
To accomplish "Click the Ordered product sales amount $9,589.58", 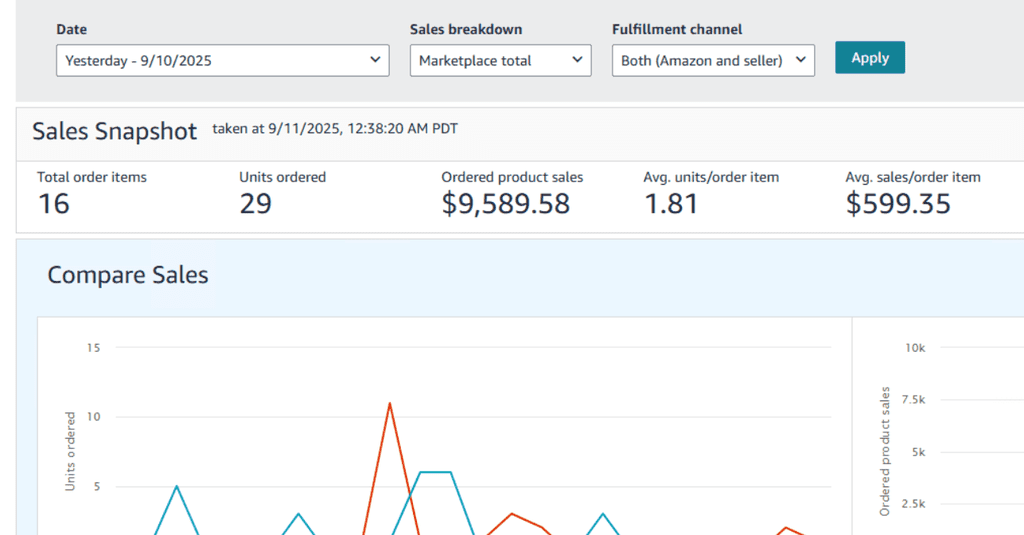I will (x=505, y=204).
